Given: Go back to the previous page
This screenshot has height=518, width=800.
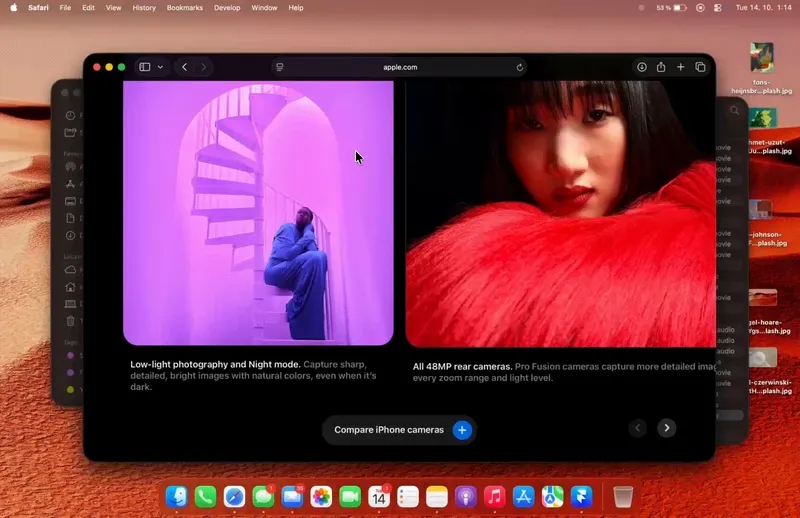Looking at the screenshot, I should 185,67.
